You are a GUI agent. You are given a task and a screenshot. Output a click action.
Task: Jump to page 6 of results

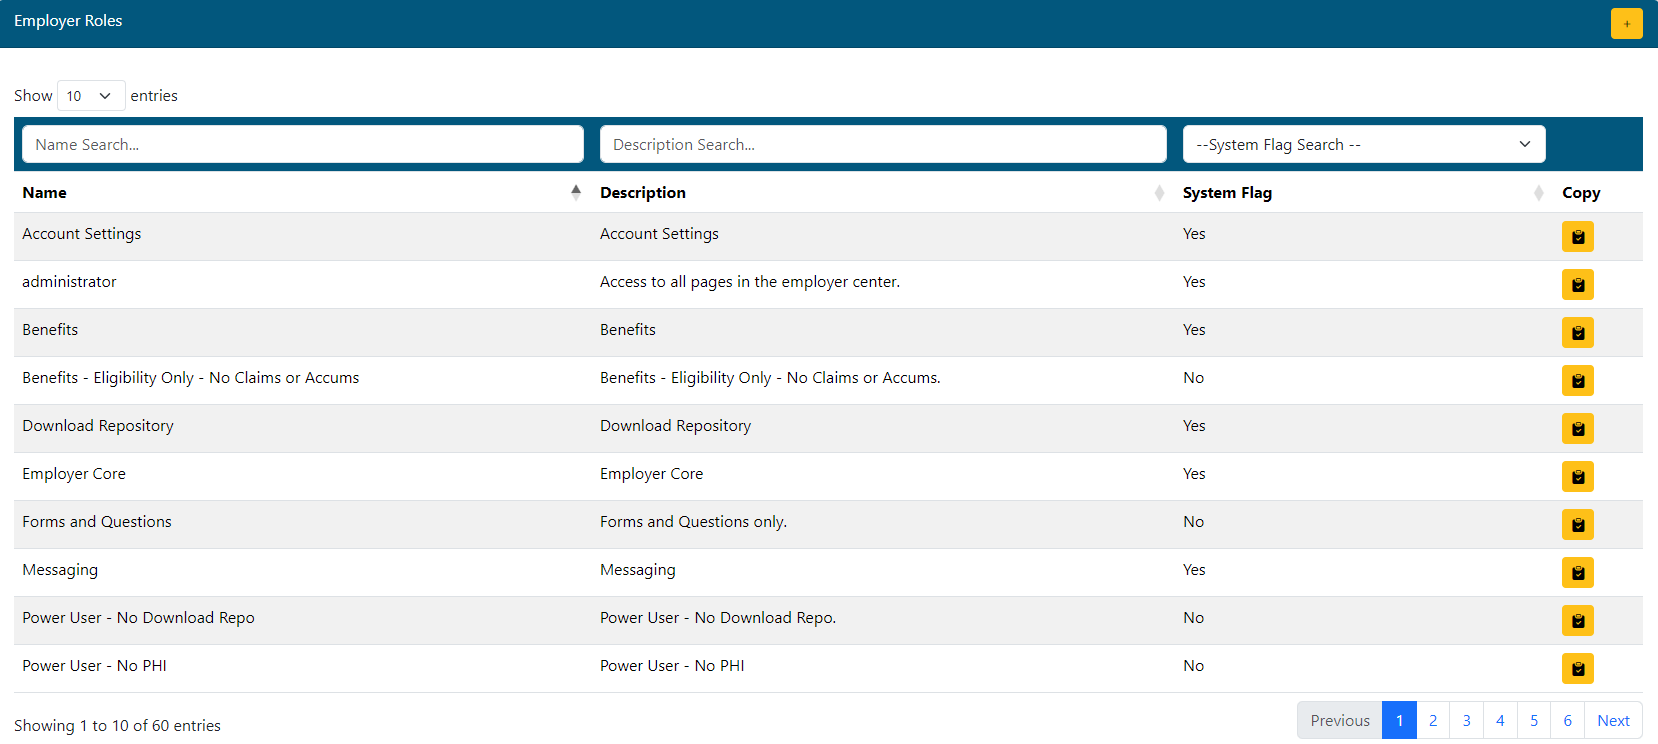1567,720
